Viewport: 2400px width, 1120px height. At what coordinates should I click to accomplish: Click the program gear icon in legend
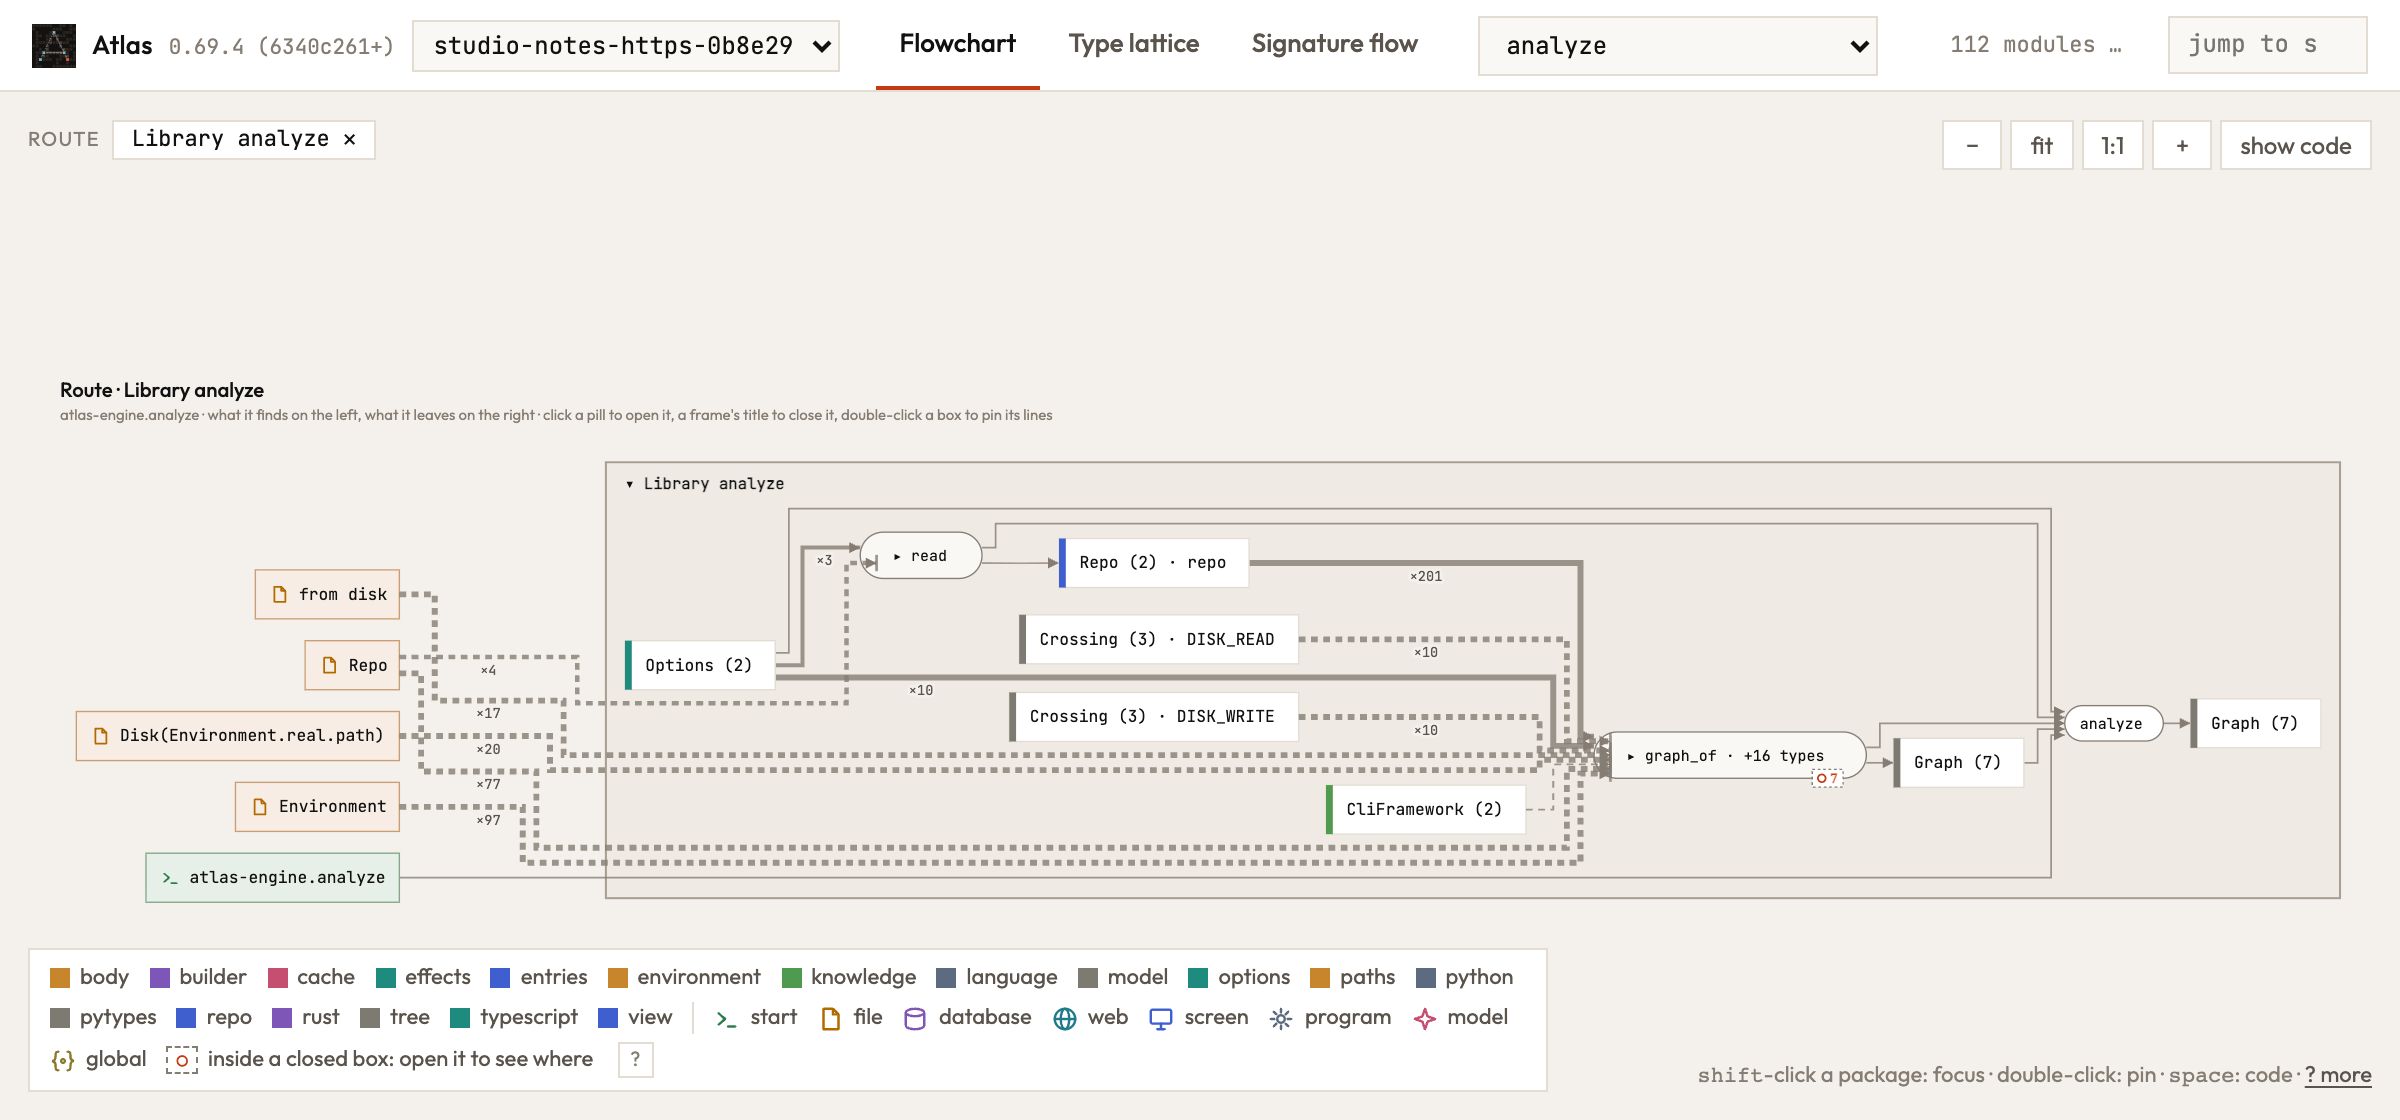[x=1281, y=1018]
